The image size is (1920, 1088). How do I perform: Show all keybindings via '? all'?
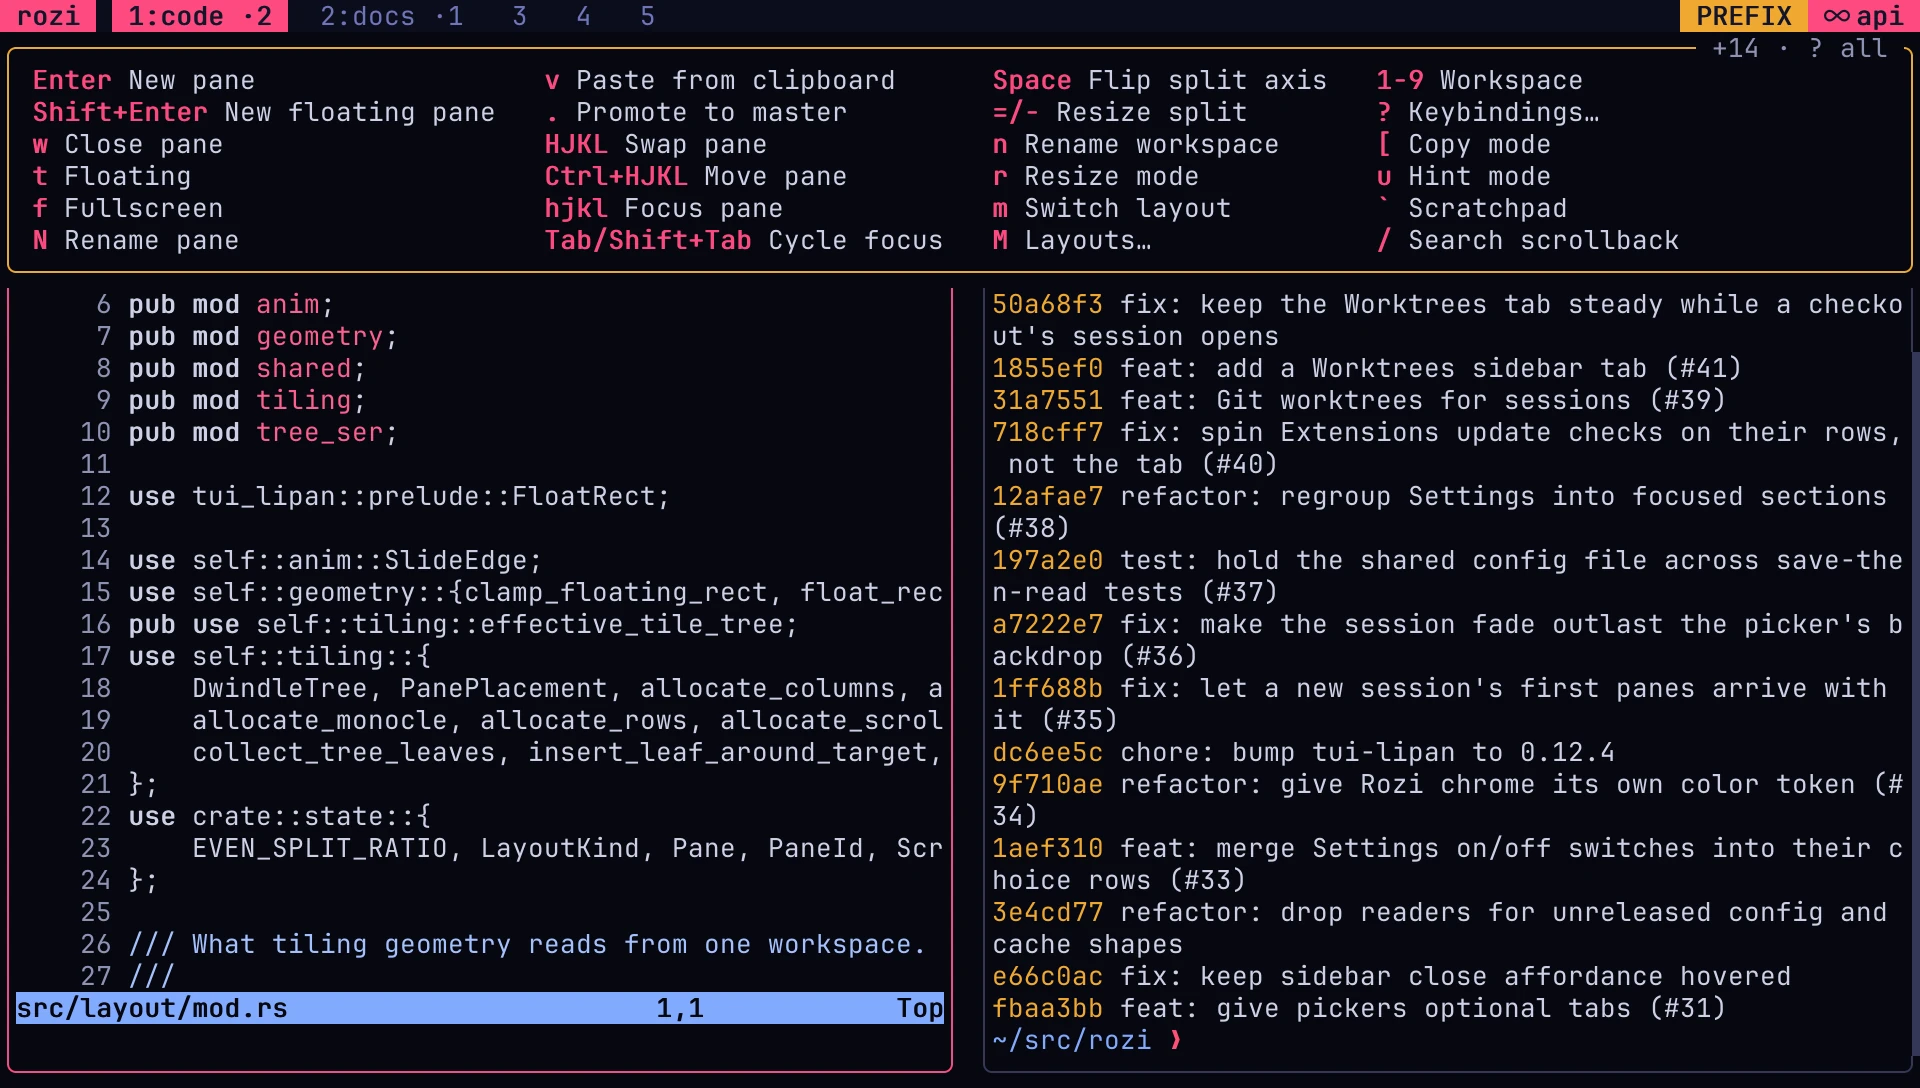(x=1848, y=48)
